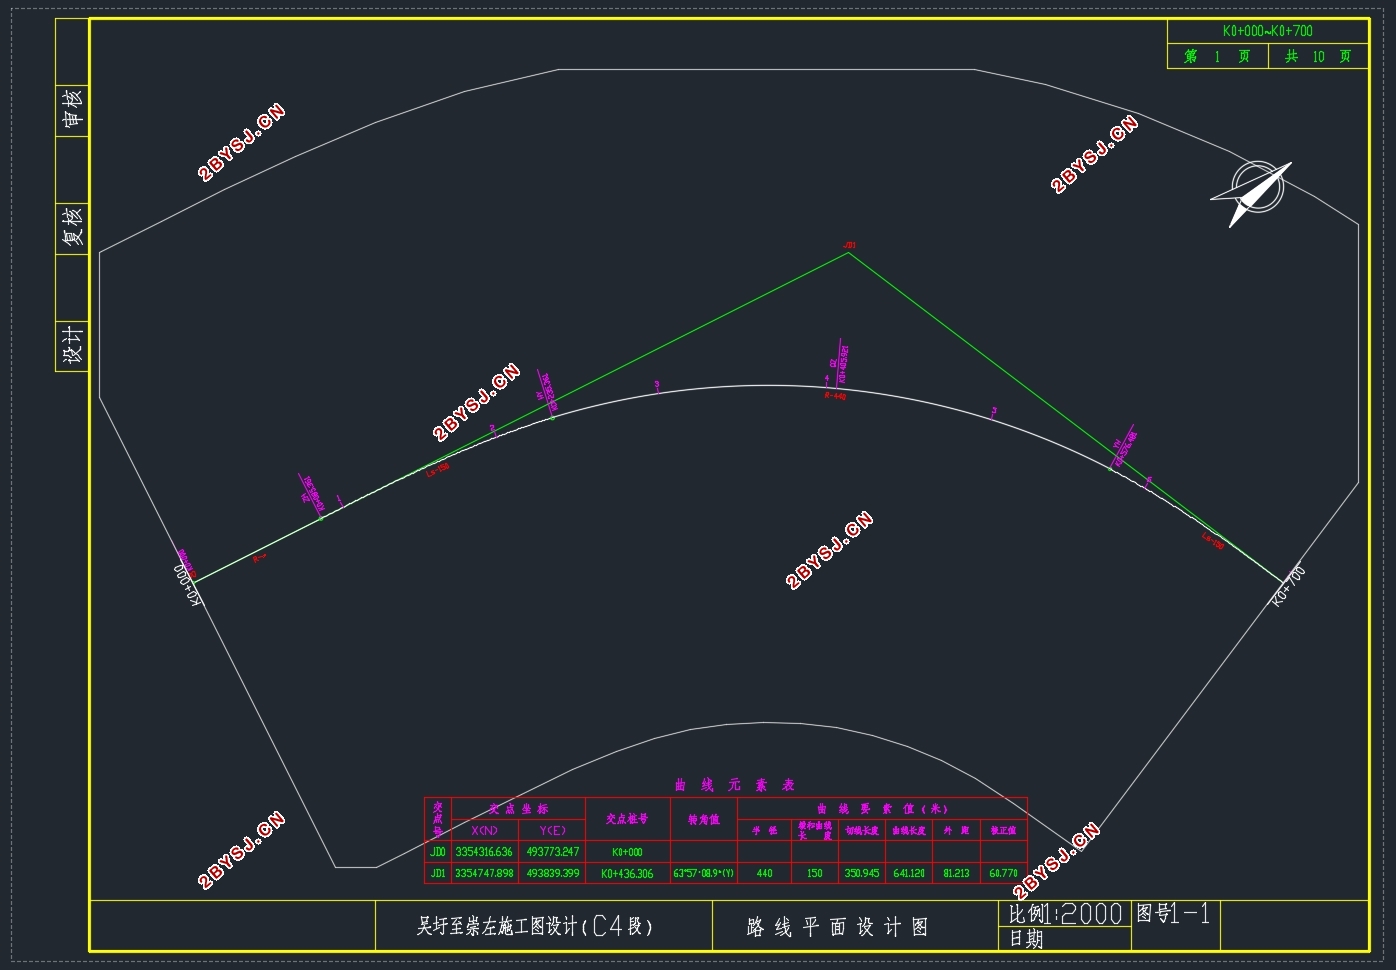The width and height of the screenshot is (1396, 970).
Task: Click the '外距' column header
Action: (x=956, y=831)
